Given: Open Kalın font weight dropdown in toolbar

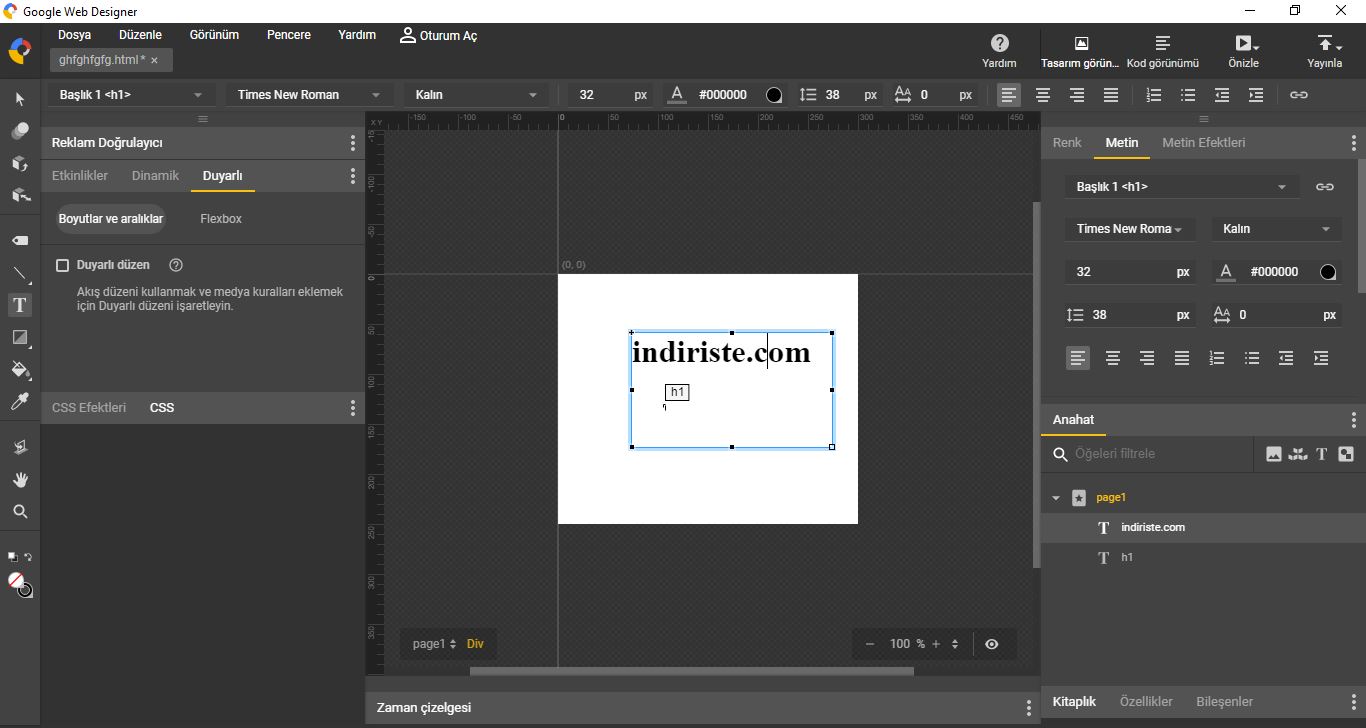Looking at the screenshot, I should (x=476, y=95).
